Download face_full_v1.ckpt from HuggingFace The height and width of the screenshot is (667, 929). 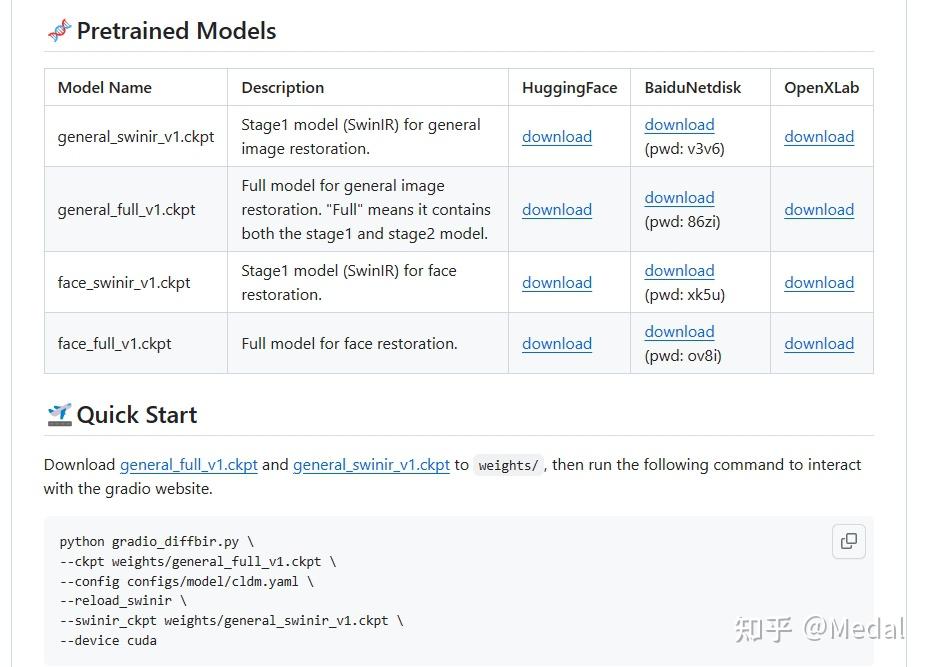557,344
